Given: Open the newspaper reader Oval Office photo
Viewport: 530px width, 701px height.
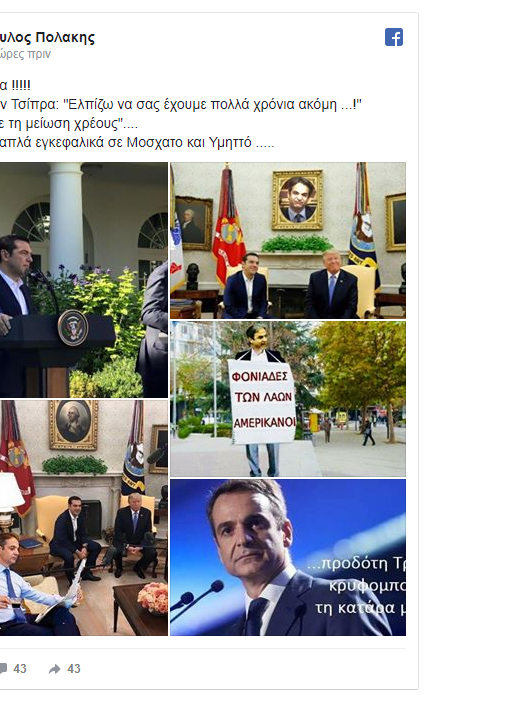Looking at the screenshot, I should coord(84,518).
